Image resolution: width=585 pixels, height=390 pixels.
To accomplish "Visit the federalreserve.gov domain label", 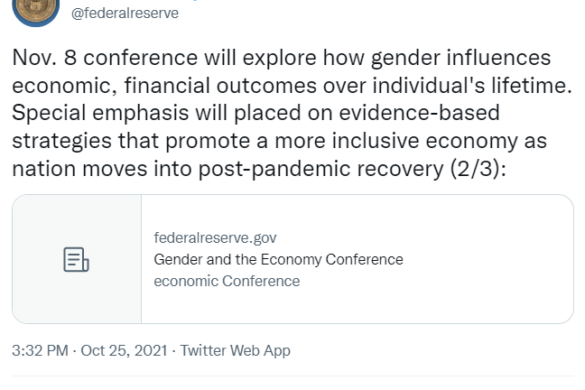I will click(215, 238).
